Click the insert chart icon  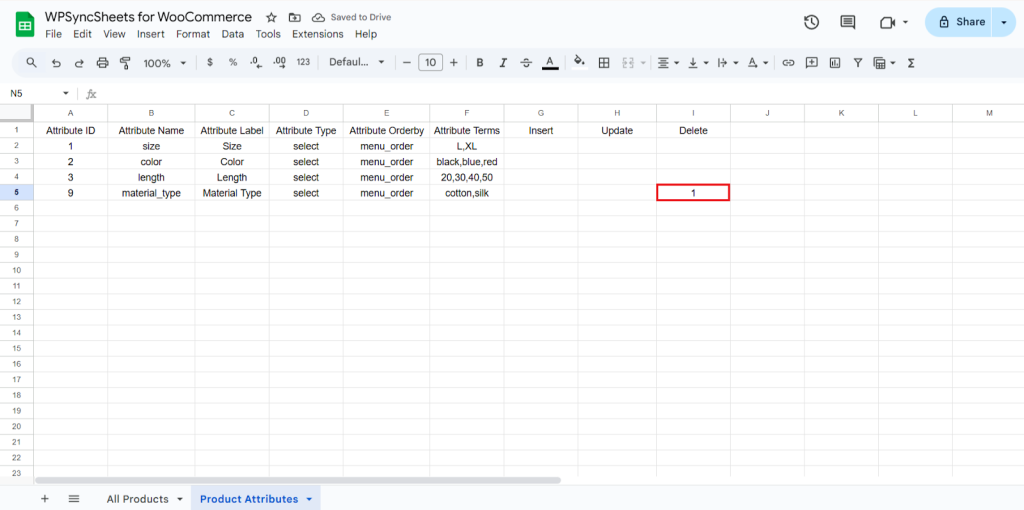click(x=835, y=63)
